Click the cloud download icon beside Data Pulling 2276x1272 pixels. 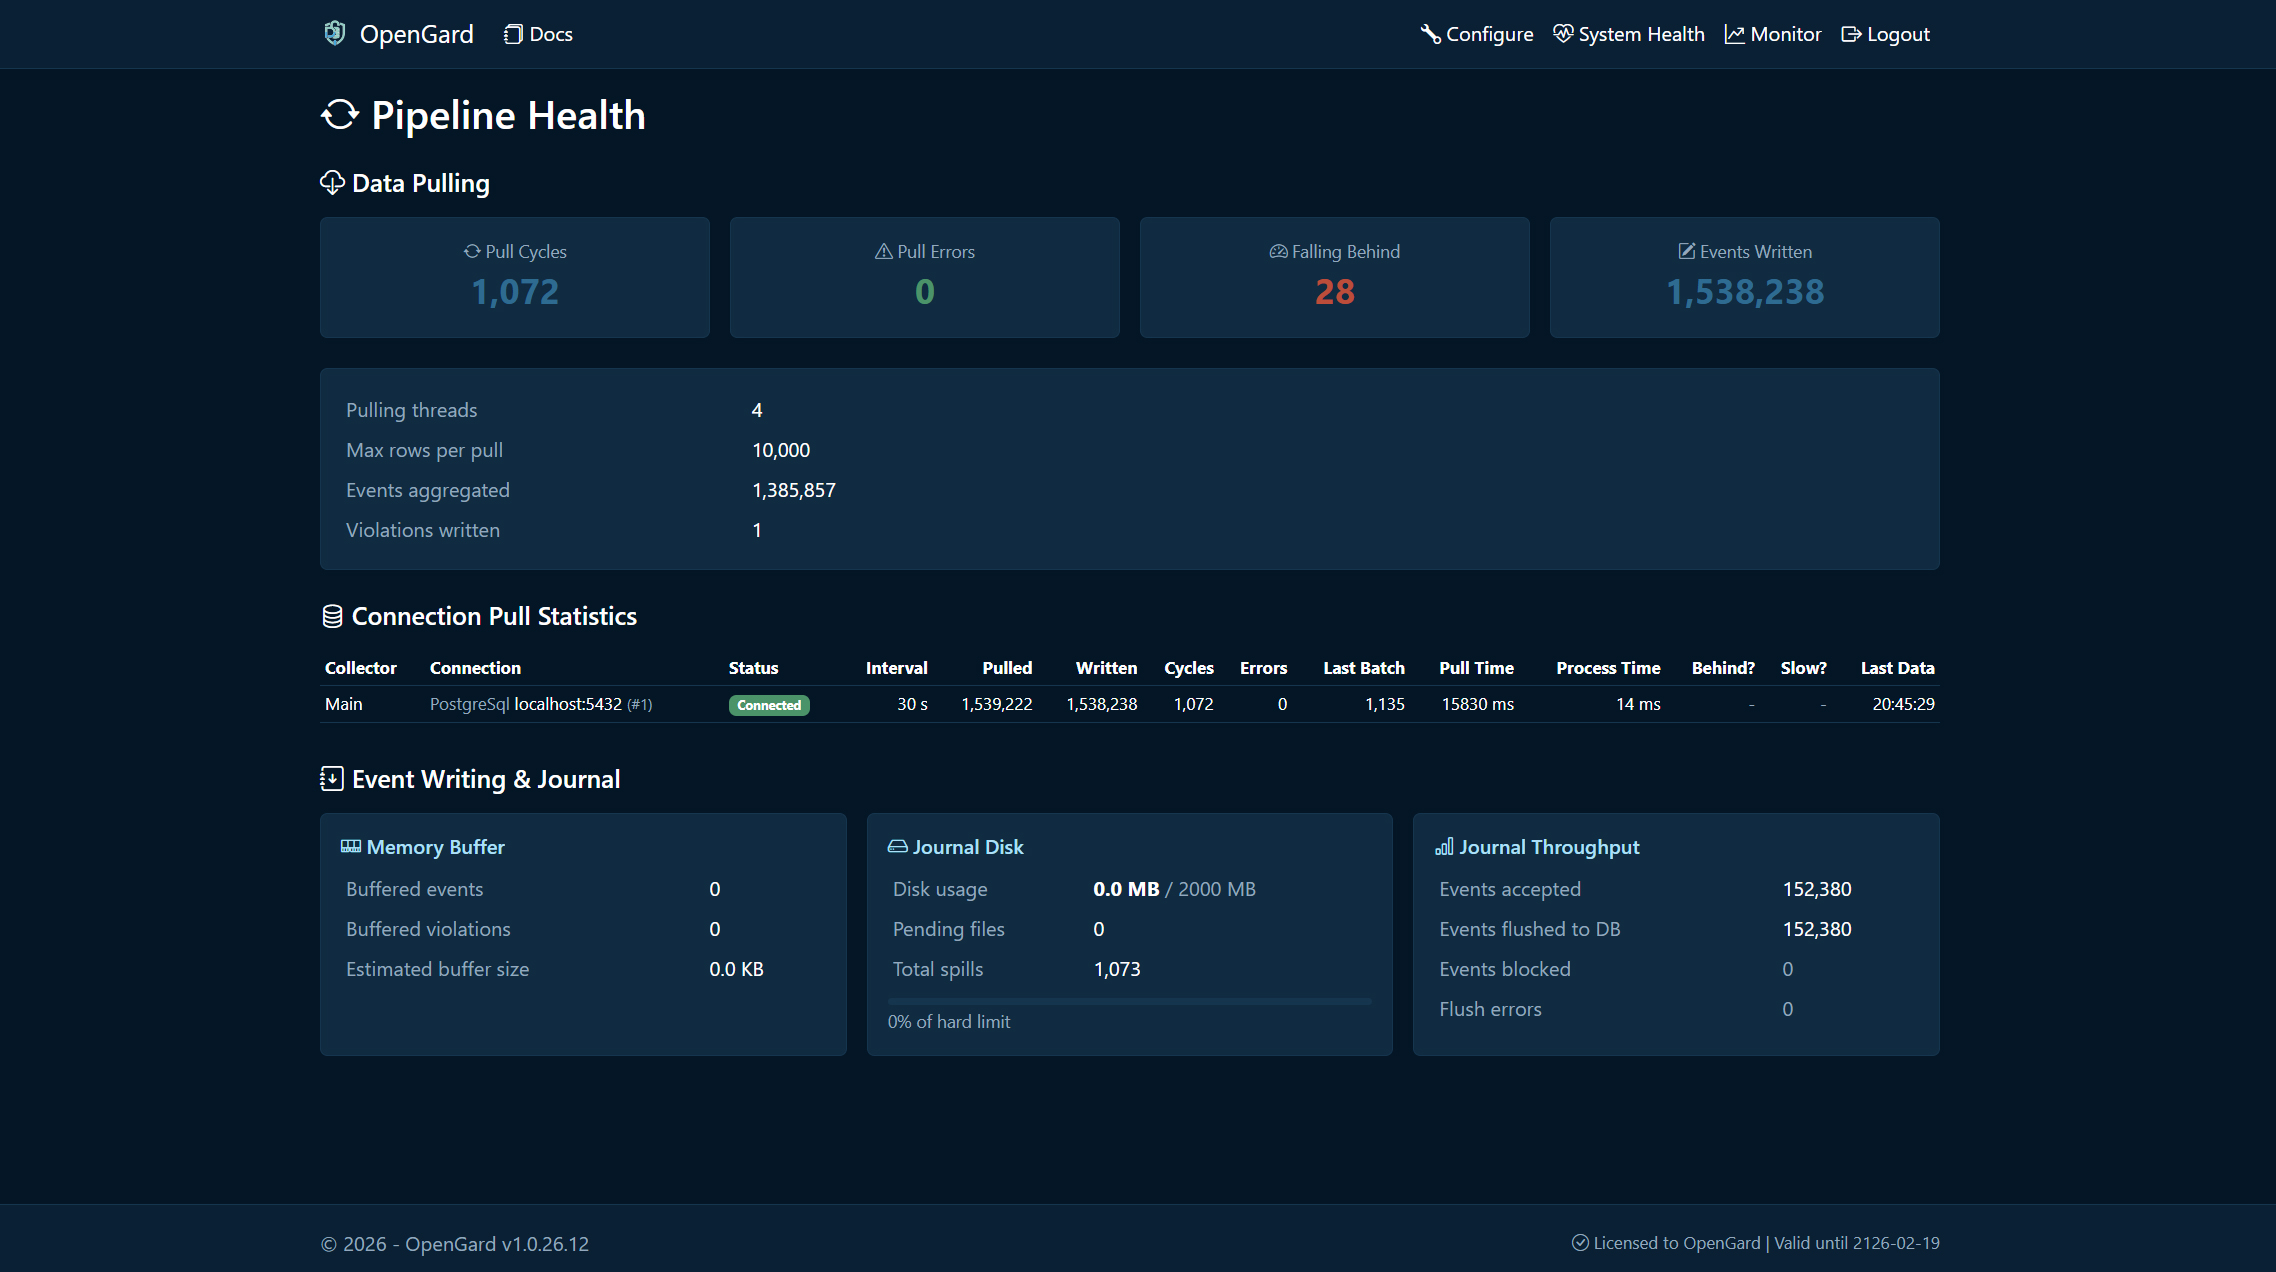click(x=331, y=182)
